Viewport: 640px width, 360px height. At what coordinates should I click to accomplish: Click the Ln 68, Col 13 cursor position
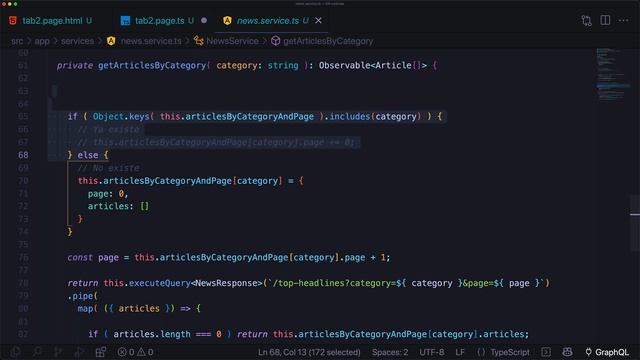309,352
